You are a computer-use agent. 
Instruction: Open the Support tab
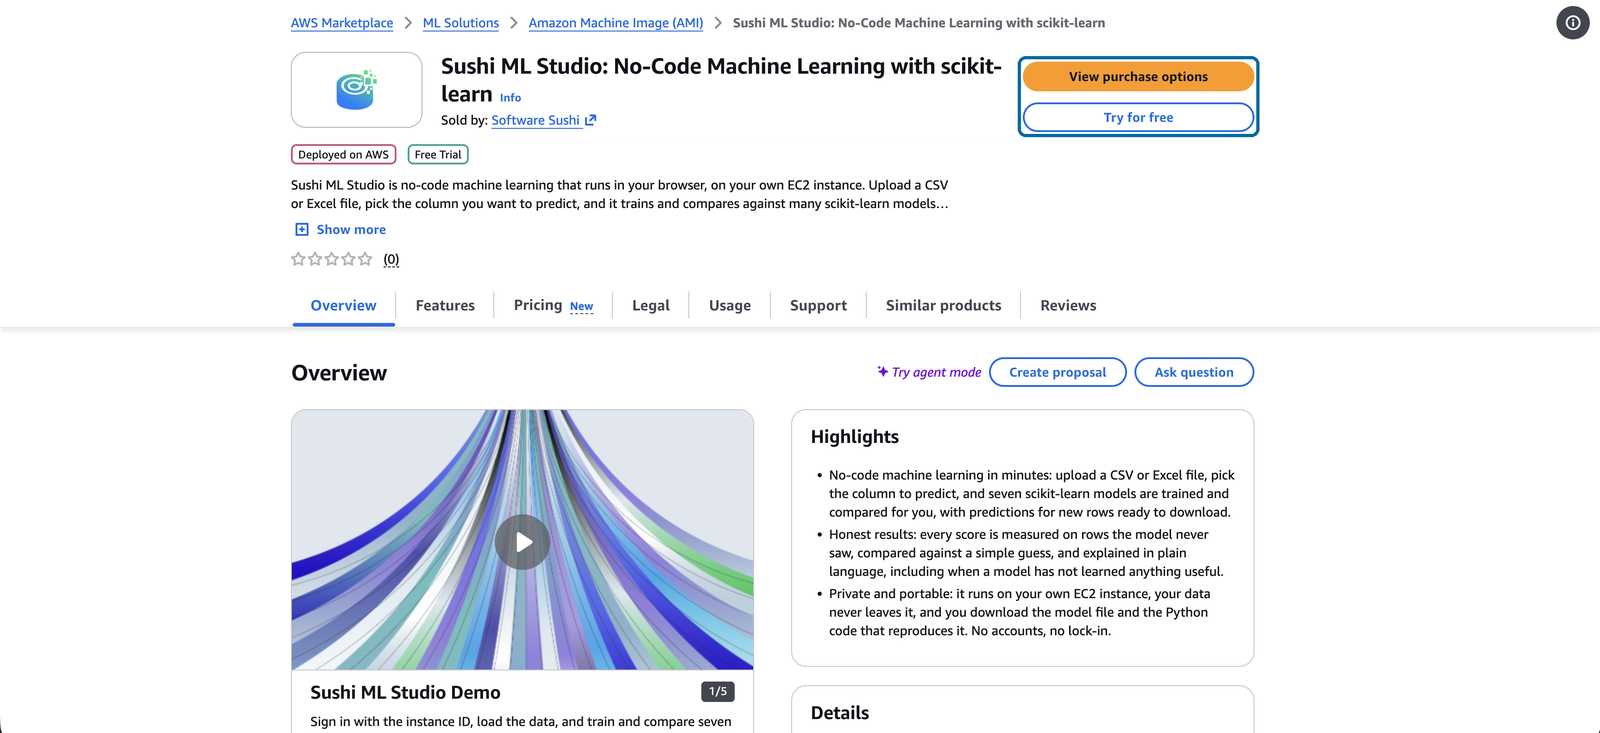818,305
